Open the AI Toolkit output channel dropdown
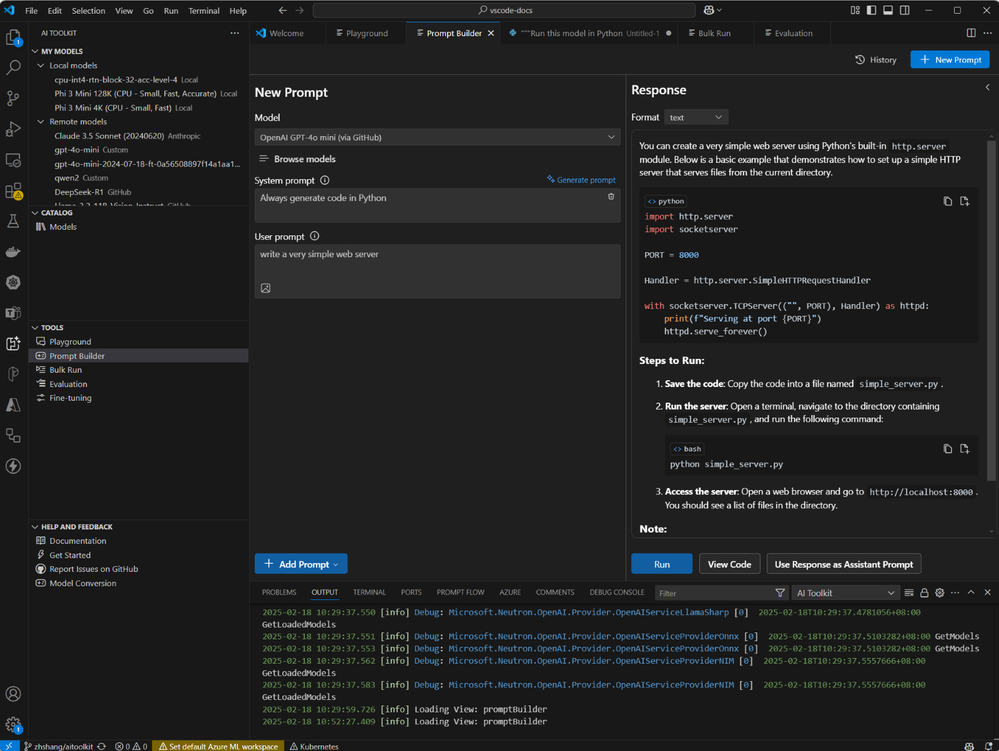Image resolution: width=999 pixels, height=751 pixels. pyautogui.click(x=845, y=593)
